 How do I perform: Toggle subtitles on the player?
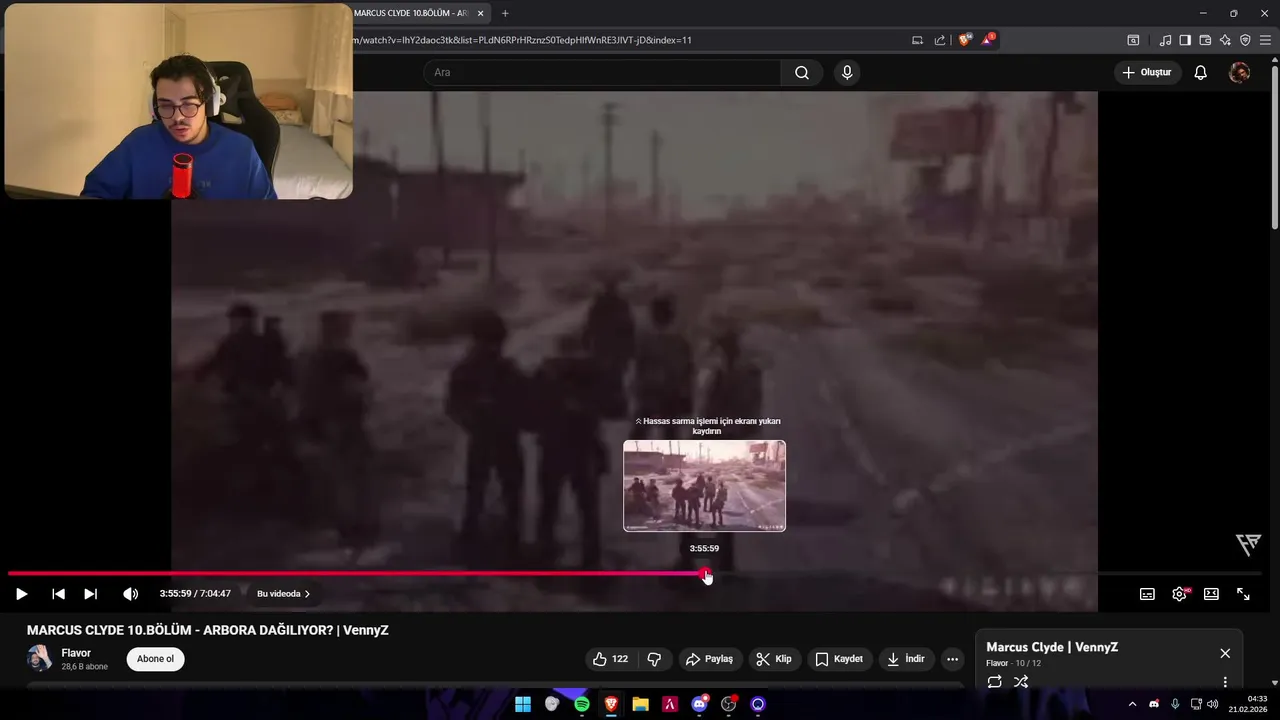point(1147,594)
